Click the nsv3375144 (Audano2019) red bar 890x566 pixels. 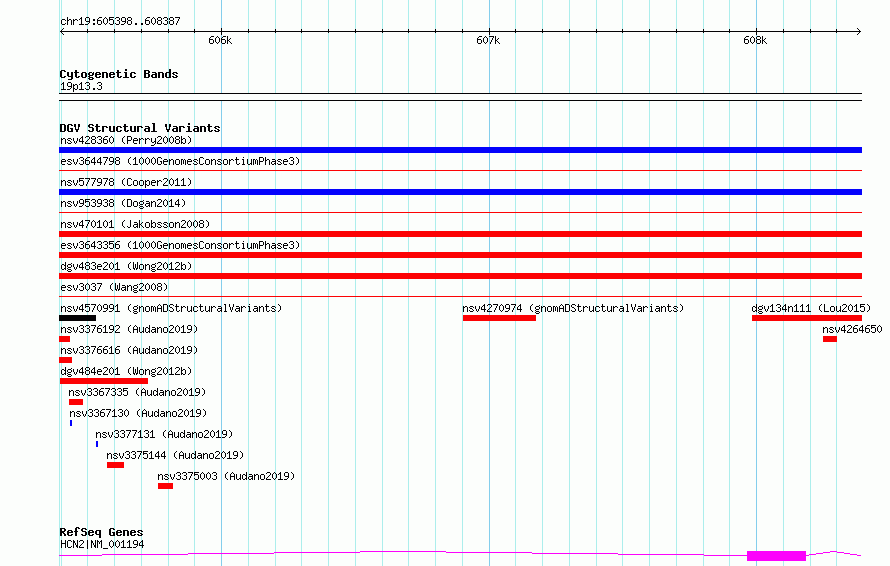(x=115, y=465)
